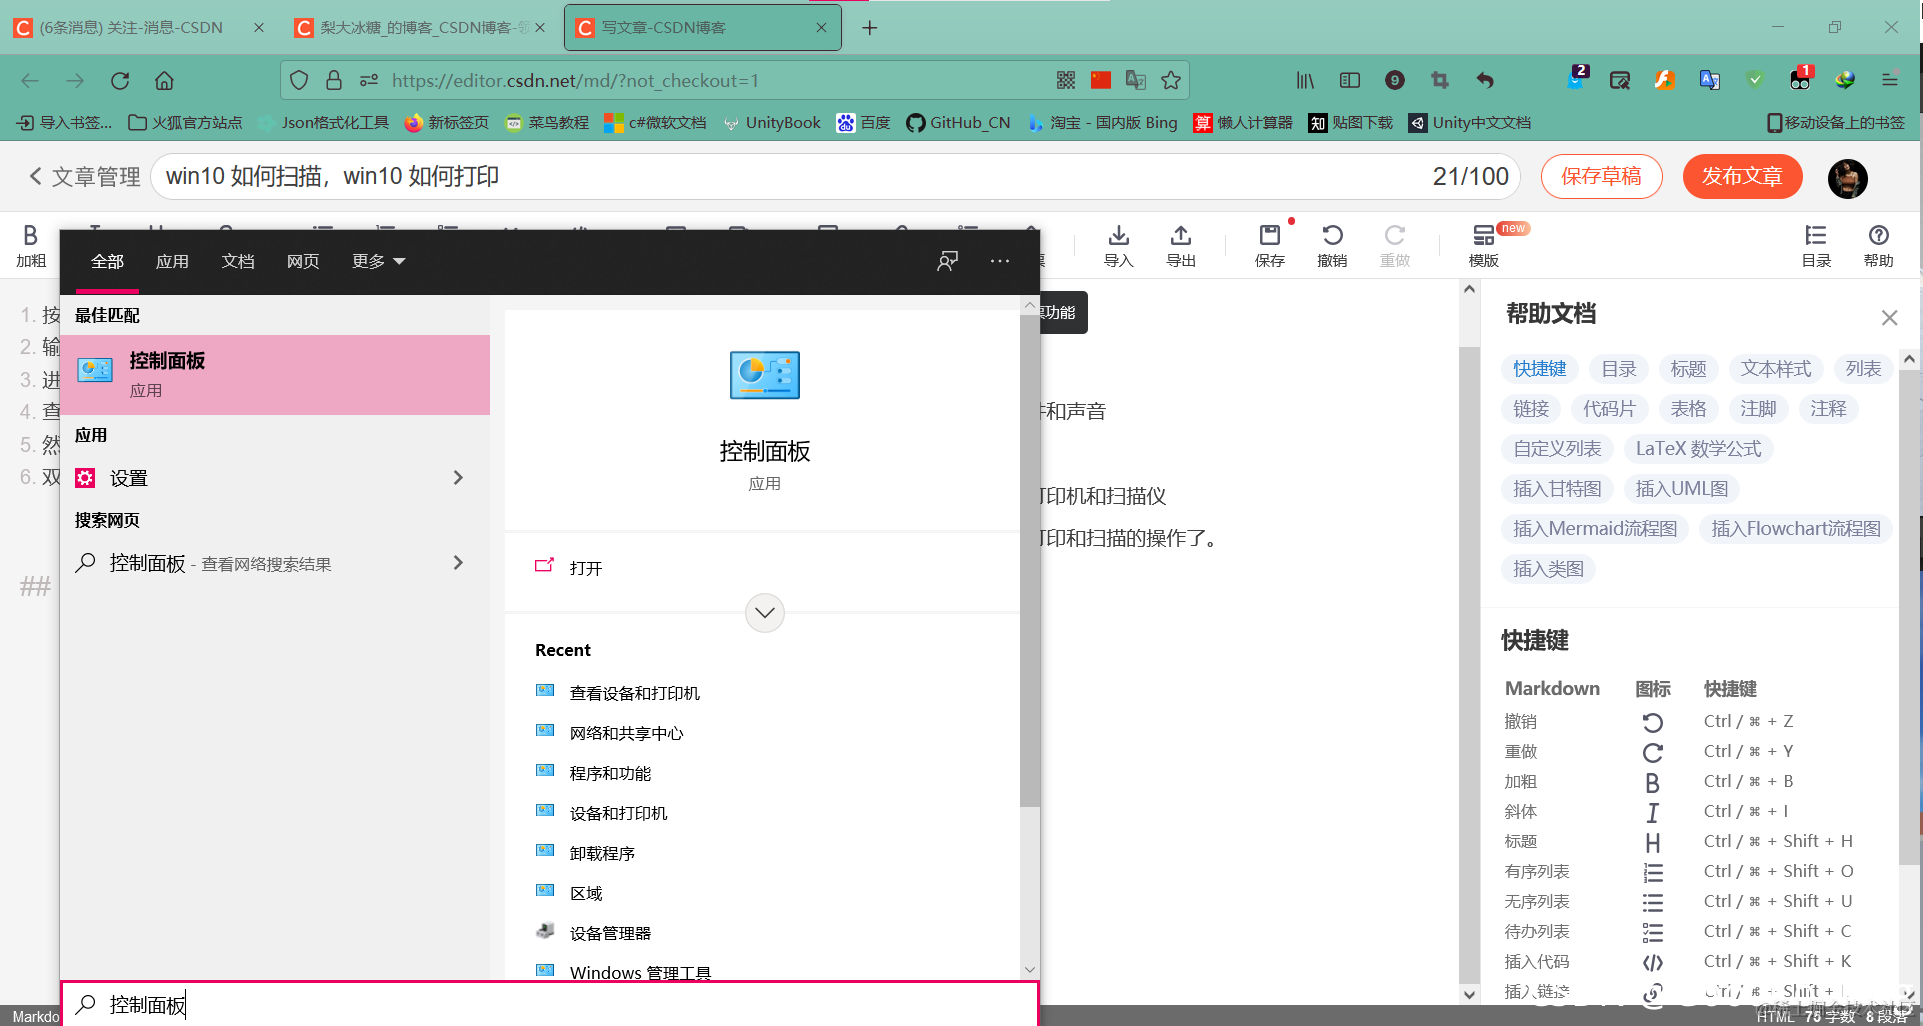Click the chevron below 打开 for more actions
The width and height of the screenshot is (1923, 1026).
[x=764, y=612]
